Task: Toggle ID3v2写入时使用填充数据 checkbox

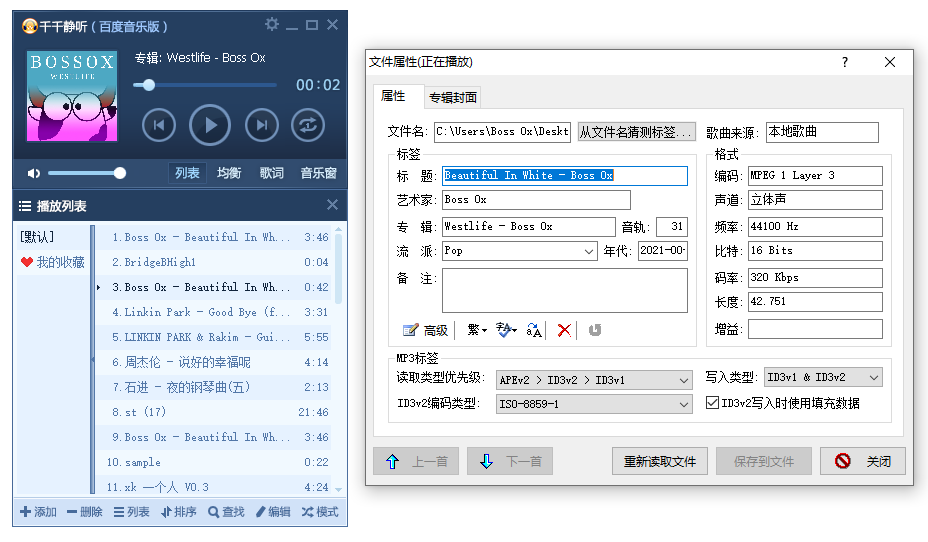Action: pyautogui.click(x=713, y=403)
